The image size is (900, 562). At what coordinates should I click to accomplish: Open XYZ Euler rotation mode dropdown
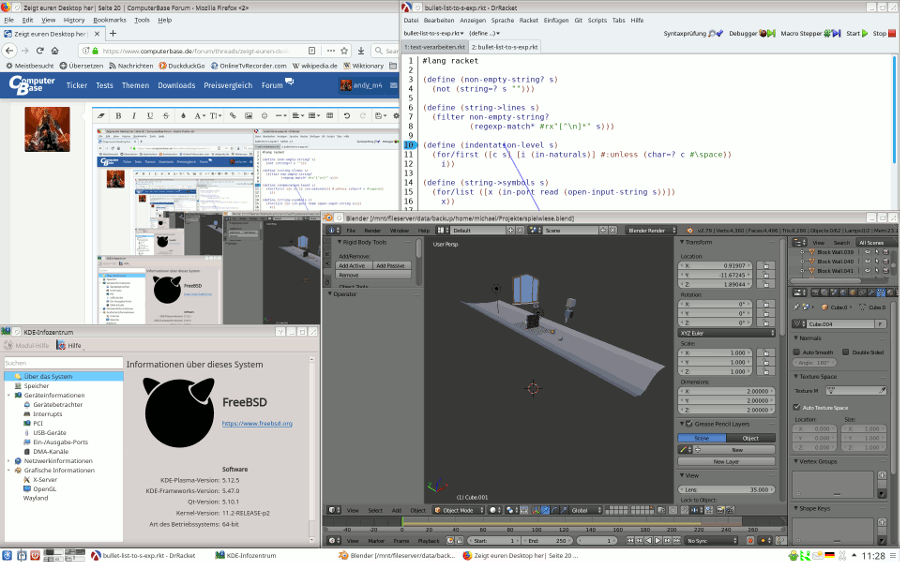(727, 333)
